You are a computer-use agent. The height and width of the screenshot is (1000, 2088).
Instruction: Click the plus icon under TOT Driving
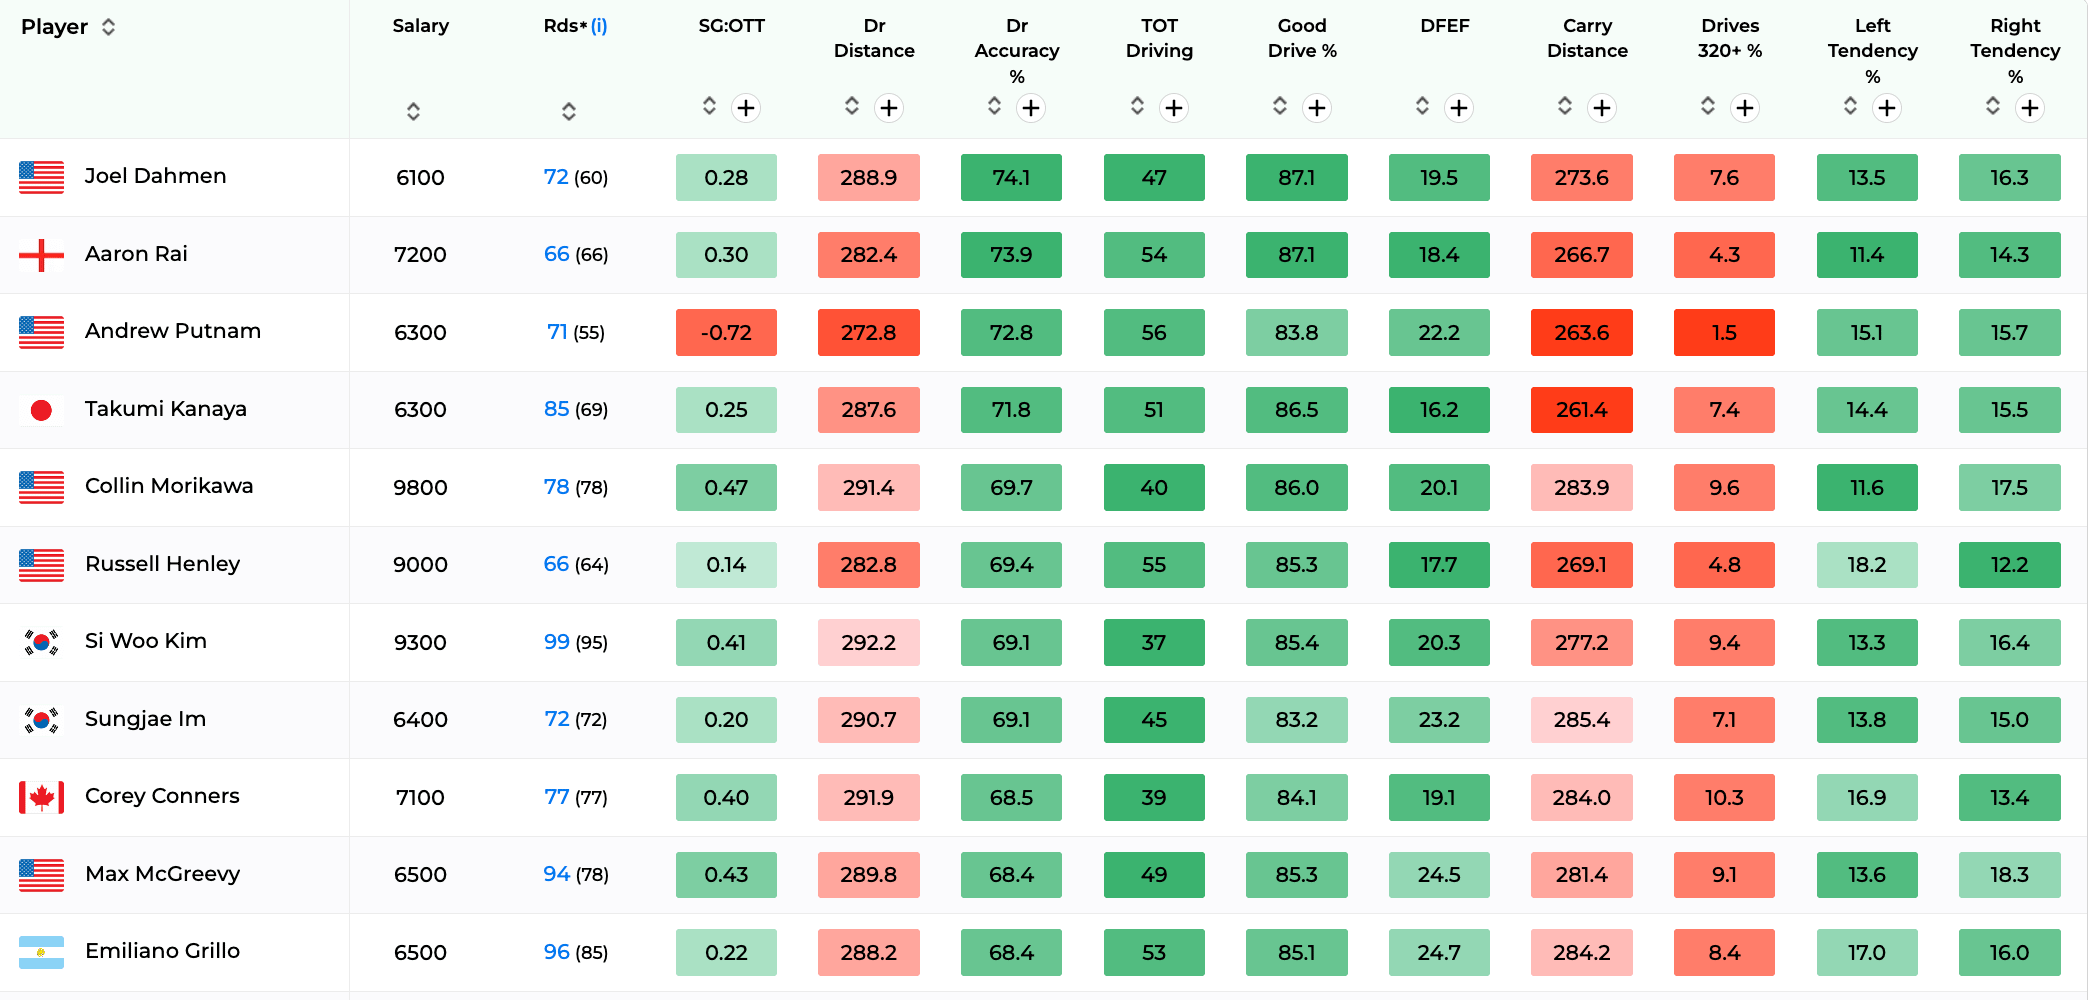coord(1174,108)
